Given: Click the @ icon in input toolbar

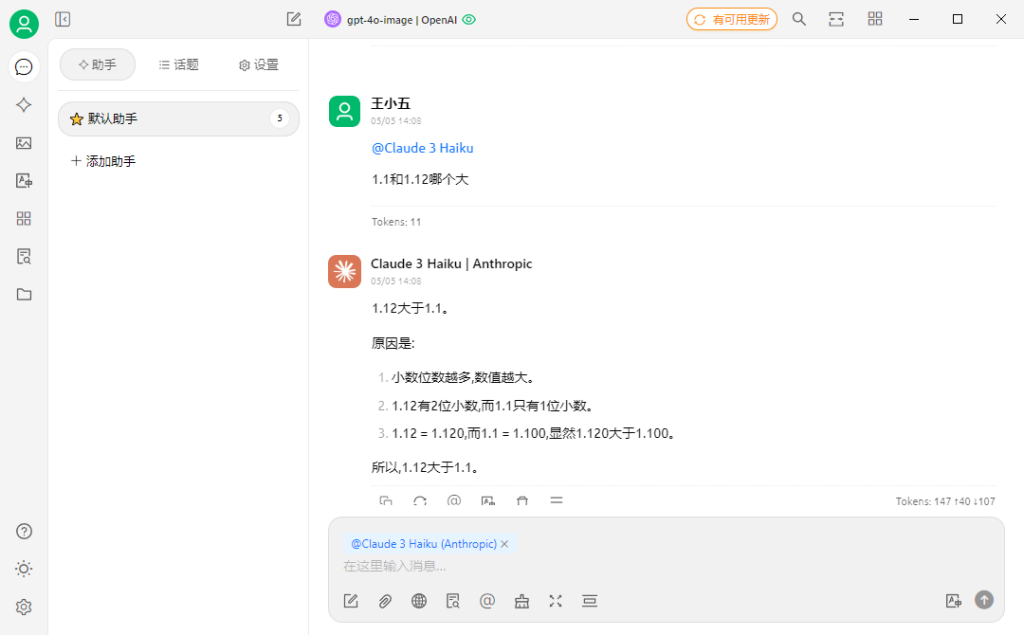Looking at the screenshot, I should [x=487, y=601].
